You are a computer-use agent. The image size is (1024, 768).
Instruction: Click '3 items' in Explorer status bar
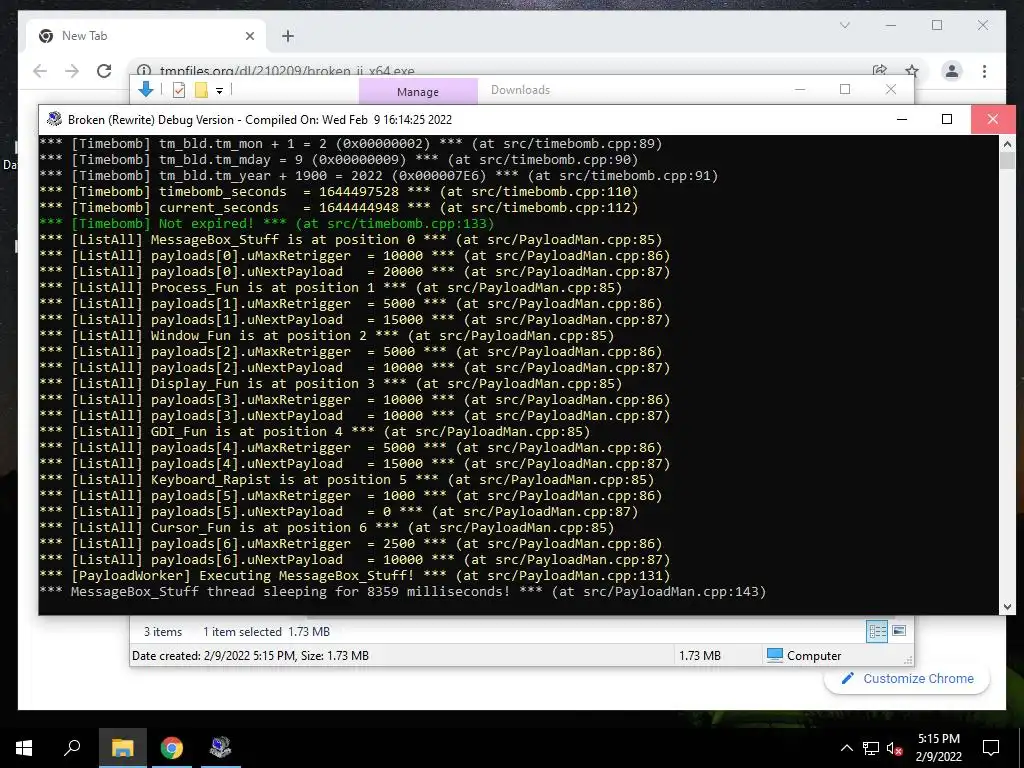[163, 632]
